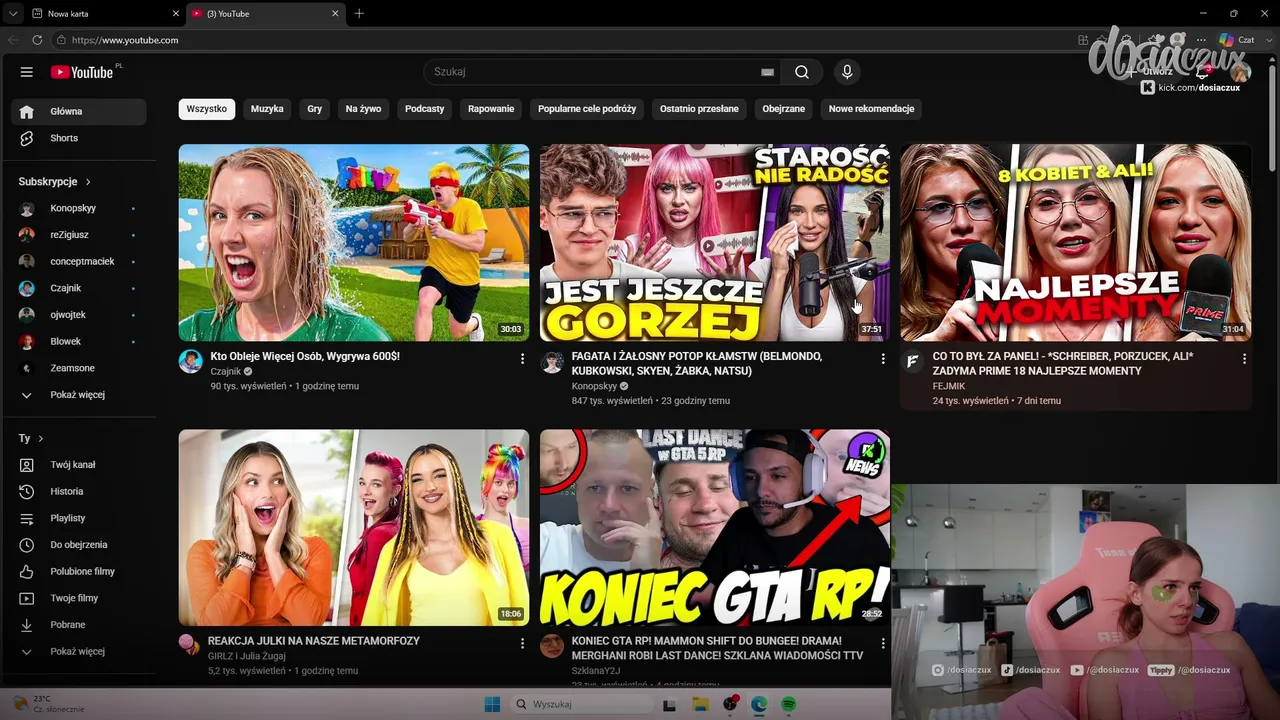This screenshot has height=720, width=1280.
Task: Start voice search with the microphone
Action: point(847,72)
